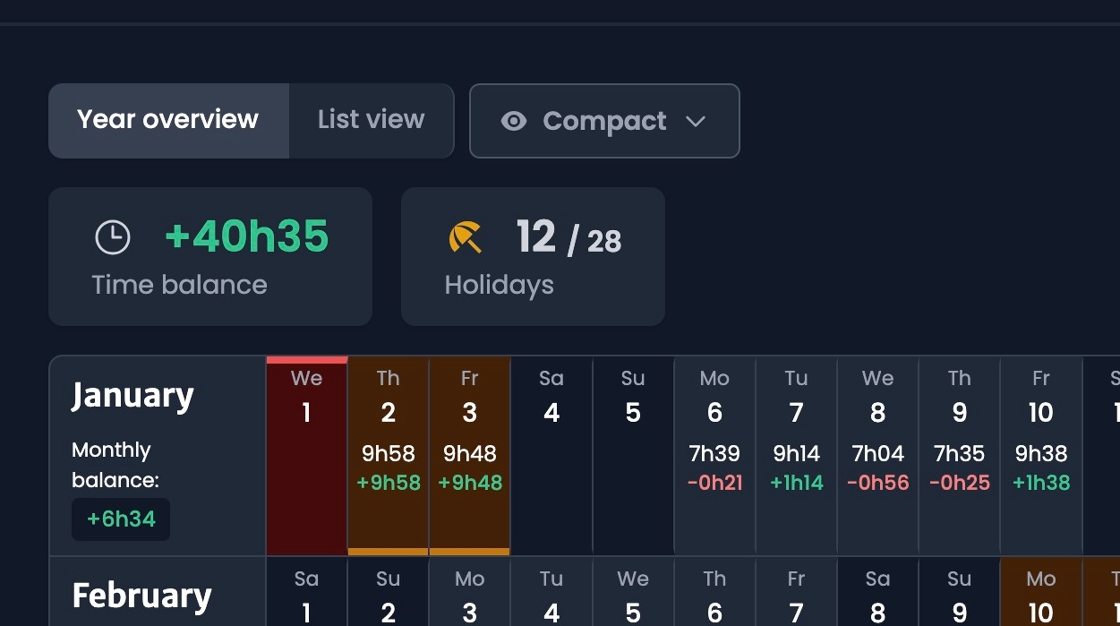Select Friday January 3 with 9h48
This screenshot has height=626, width=1120.
[x=470, y=455]
